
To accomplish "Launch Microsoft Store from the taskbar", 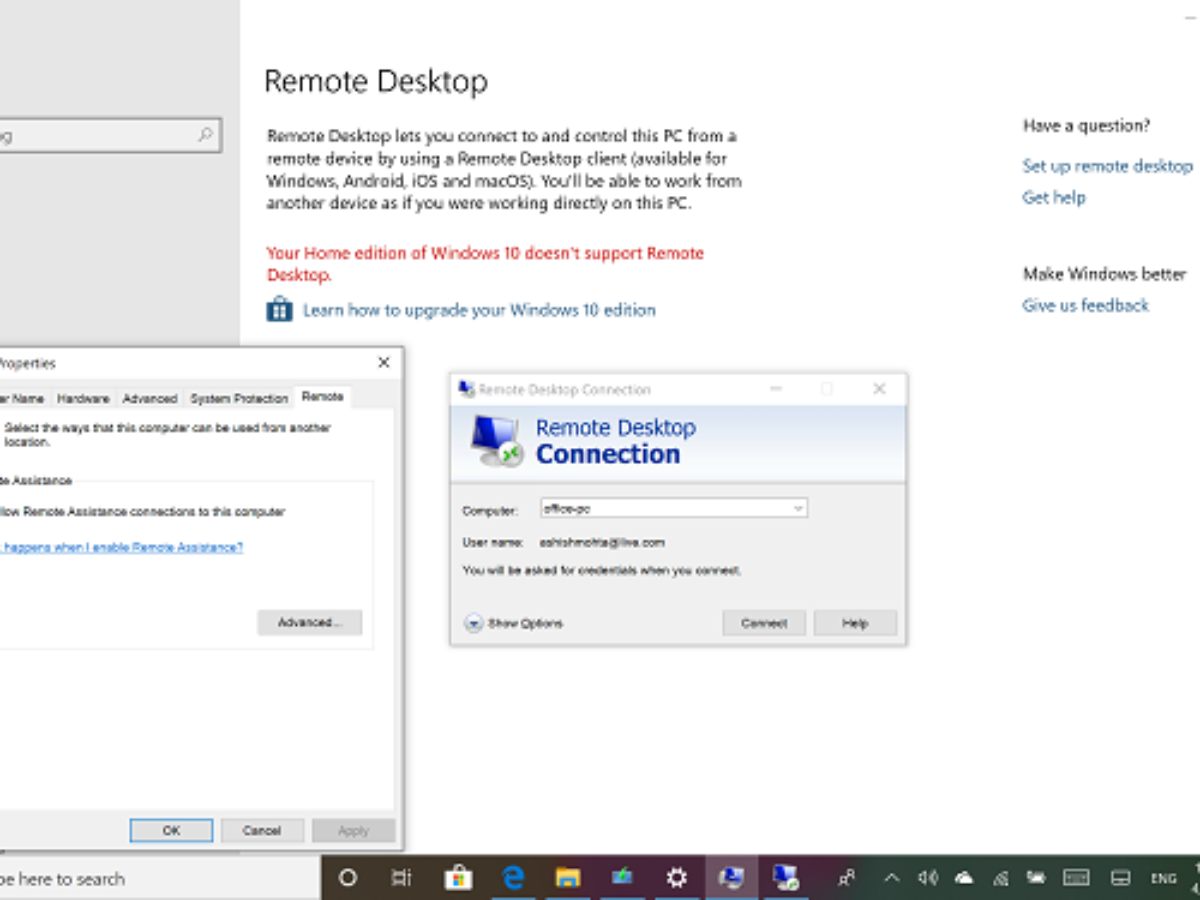I will (458, 878).
